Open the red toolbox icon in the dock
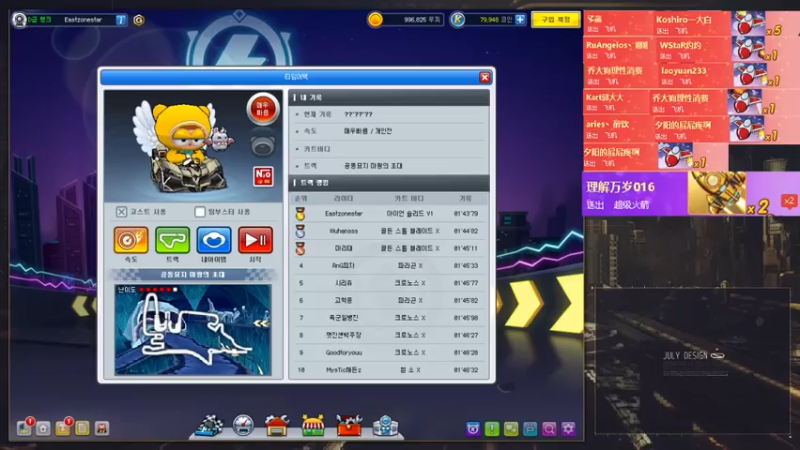 click(349, 426)
